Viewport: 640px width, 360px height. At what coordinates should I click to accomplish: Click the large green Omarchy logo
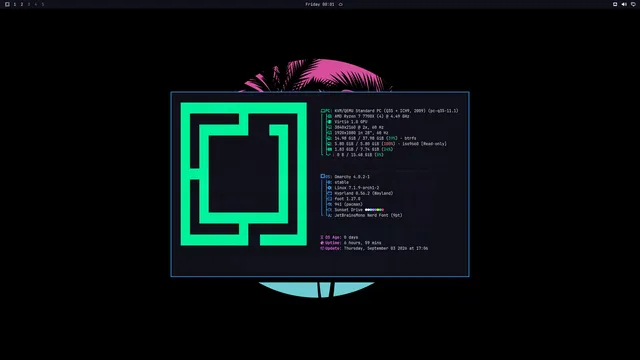[x=243, y=174]
